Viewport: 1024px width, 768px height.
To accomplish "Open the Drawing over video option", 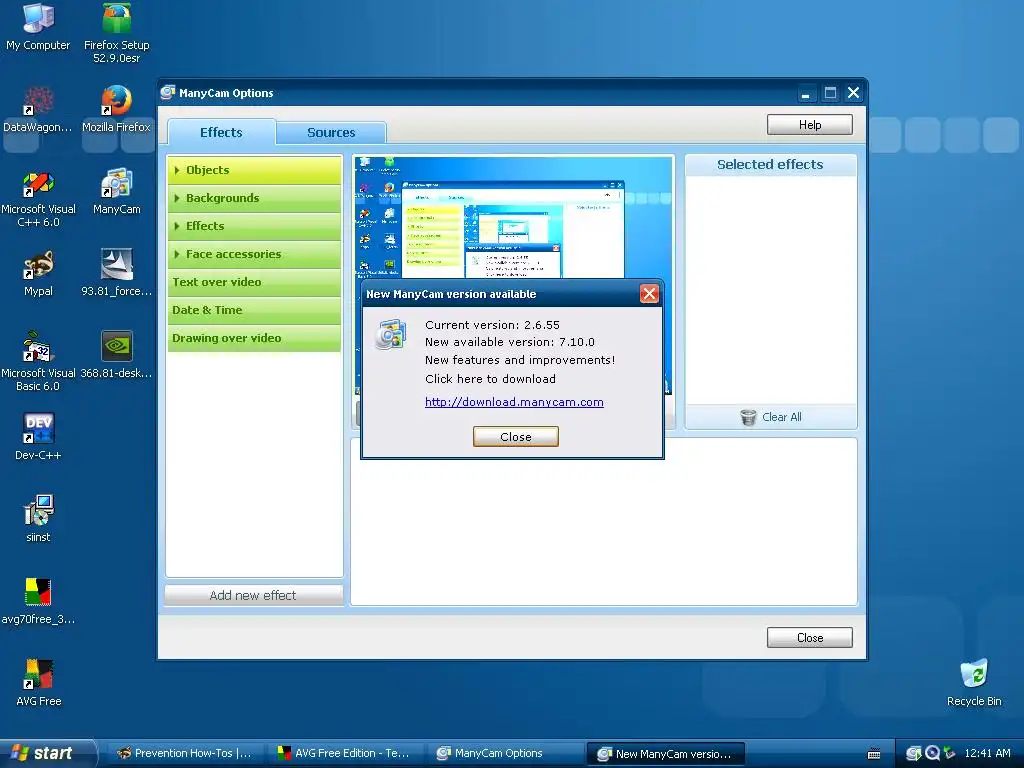I will 254,338.
